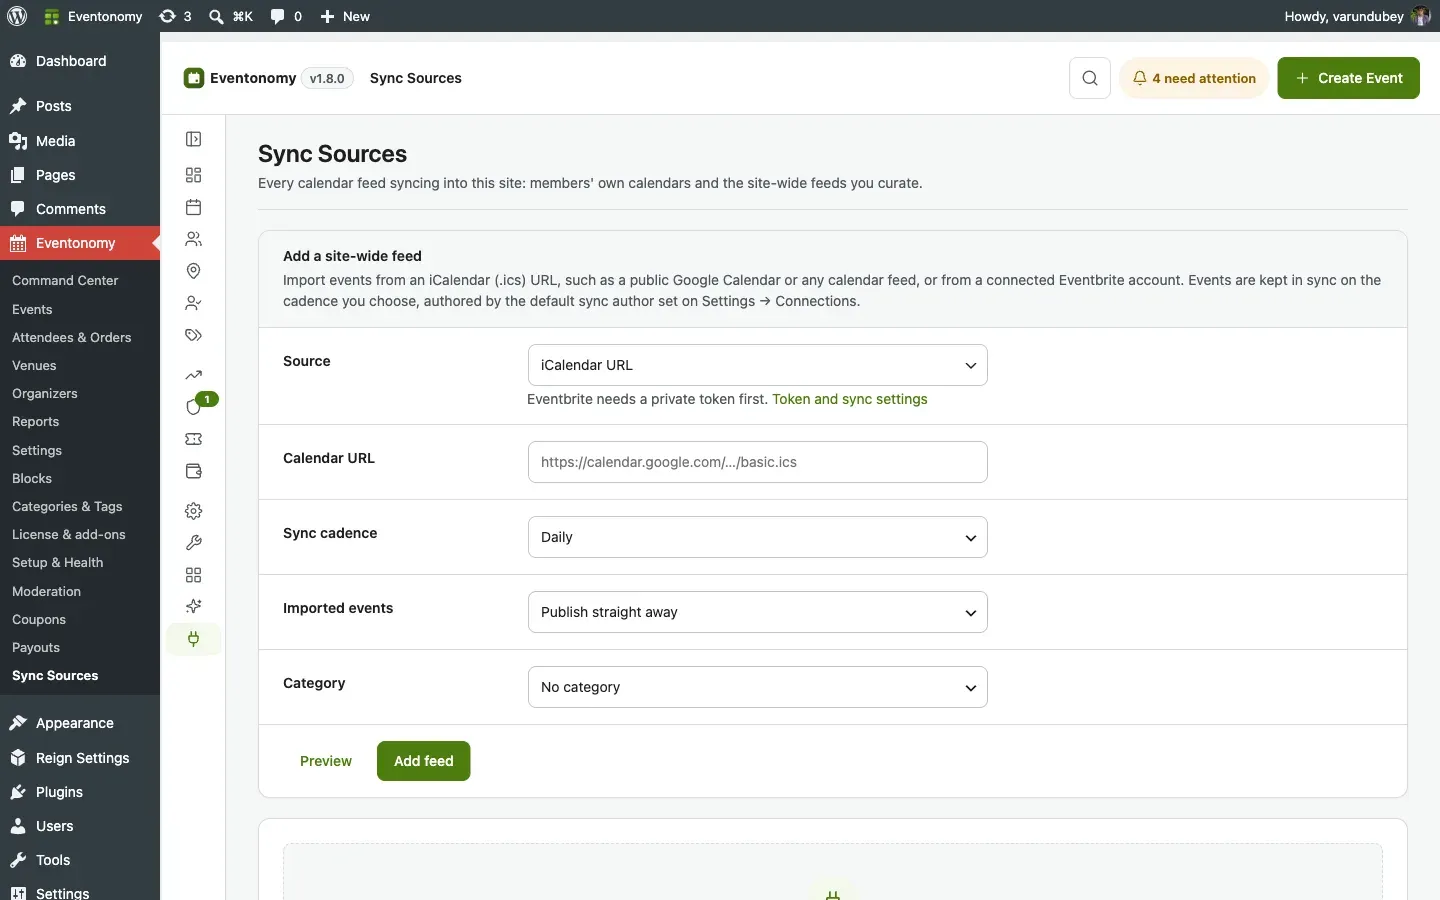Open the Users menu
Image resolution: width=1440 pixels, height=900 pixels.
[x=80, y=826]
